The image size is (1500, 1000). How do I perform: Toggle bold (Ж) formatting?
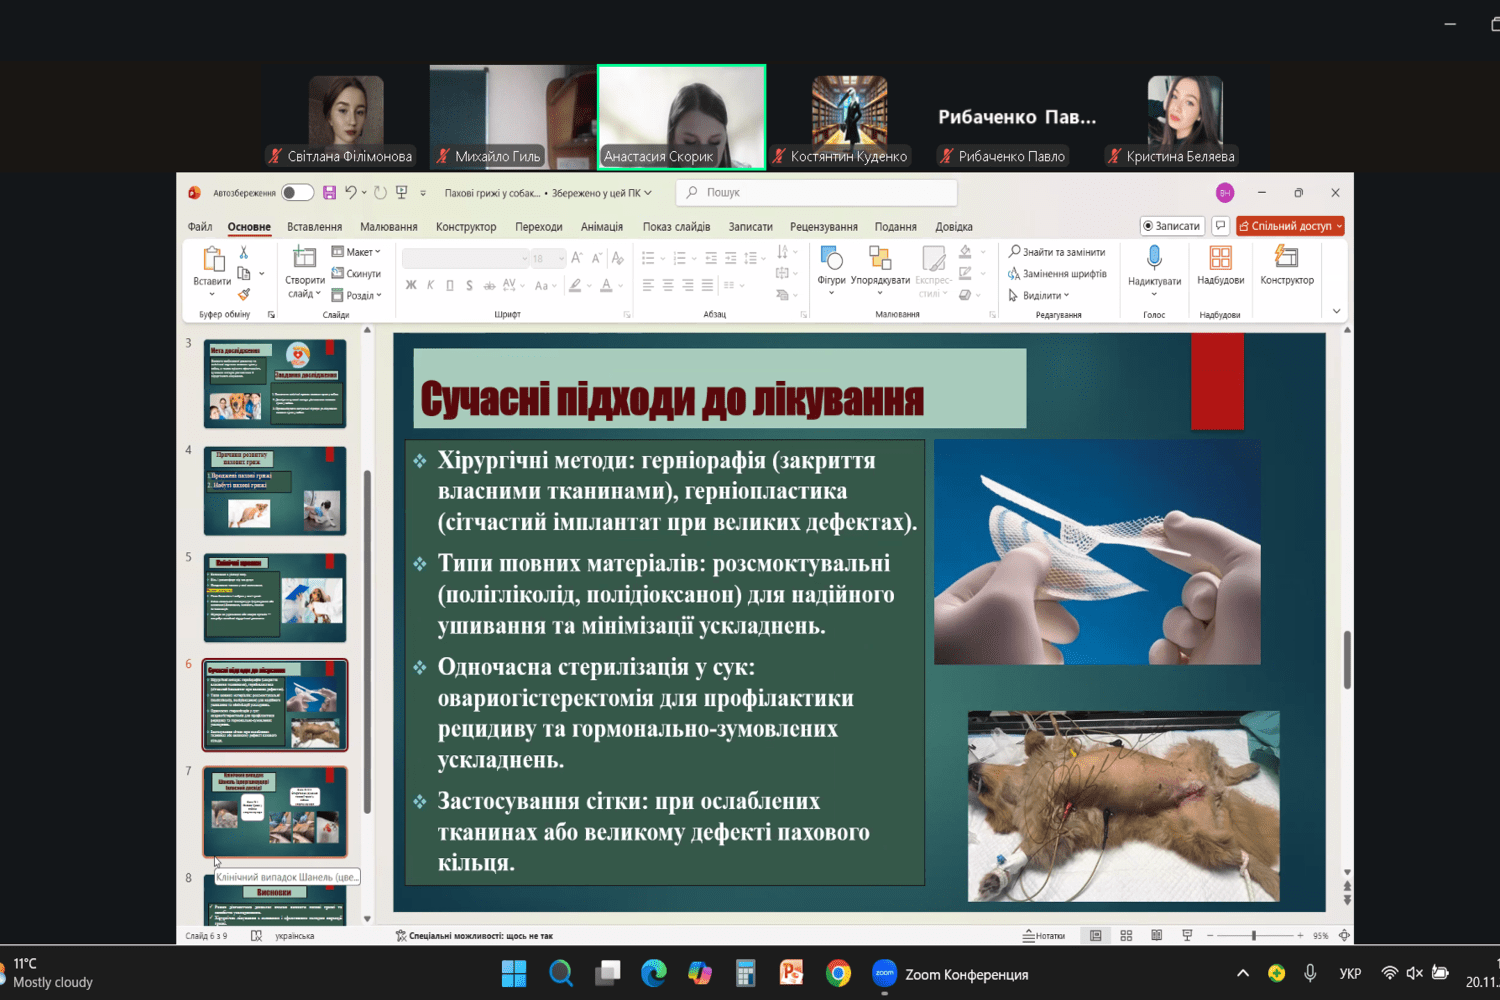[x=412, y=285]
